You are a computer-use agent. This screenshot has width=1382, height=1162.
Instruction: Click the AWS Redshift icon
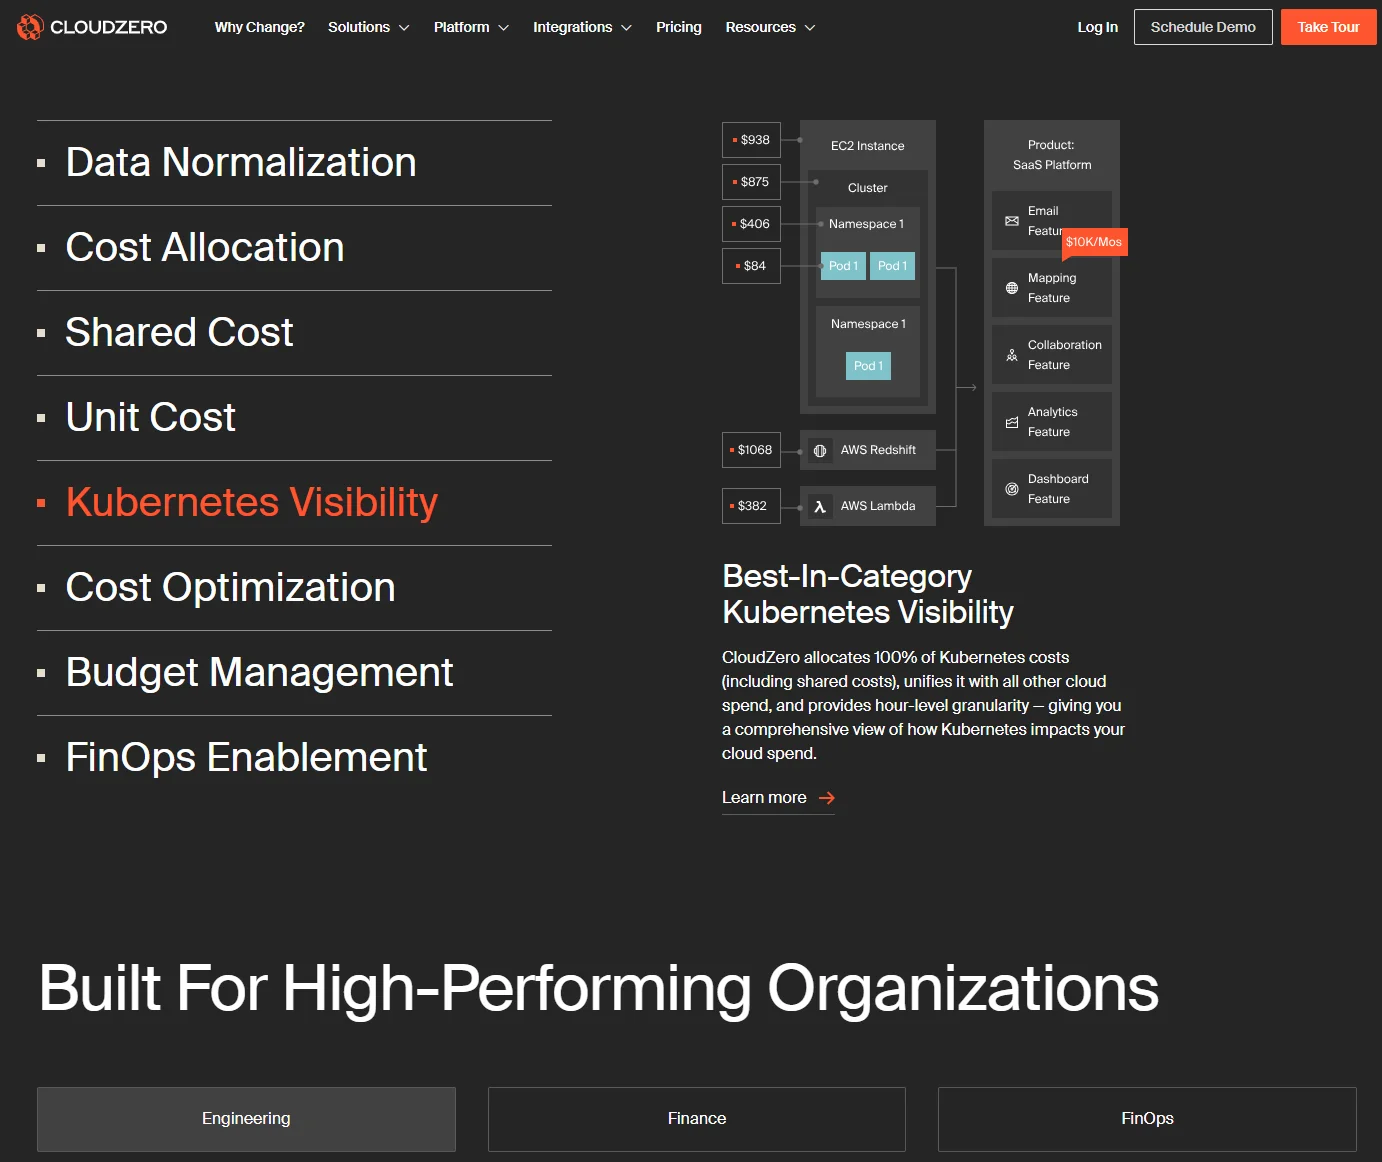(820, 451)
